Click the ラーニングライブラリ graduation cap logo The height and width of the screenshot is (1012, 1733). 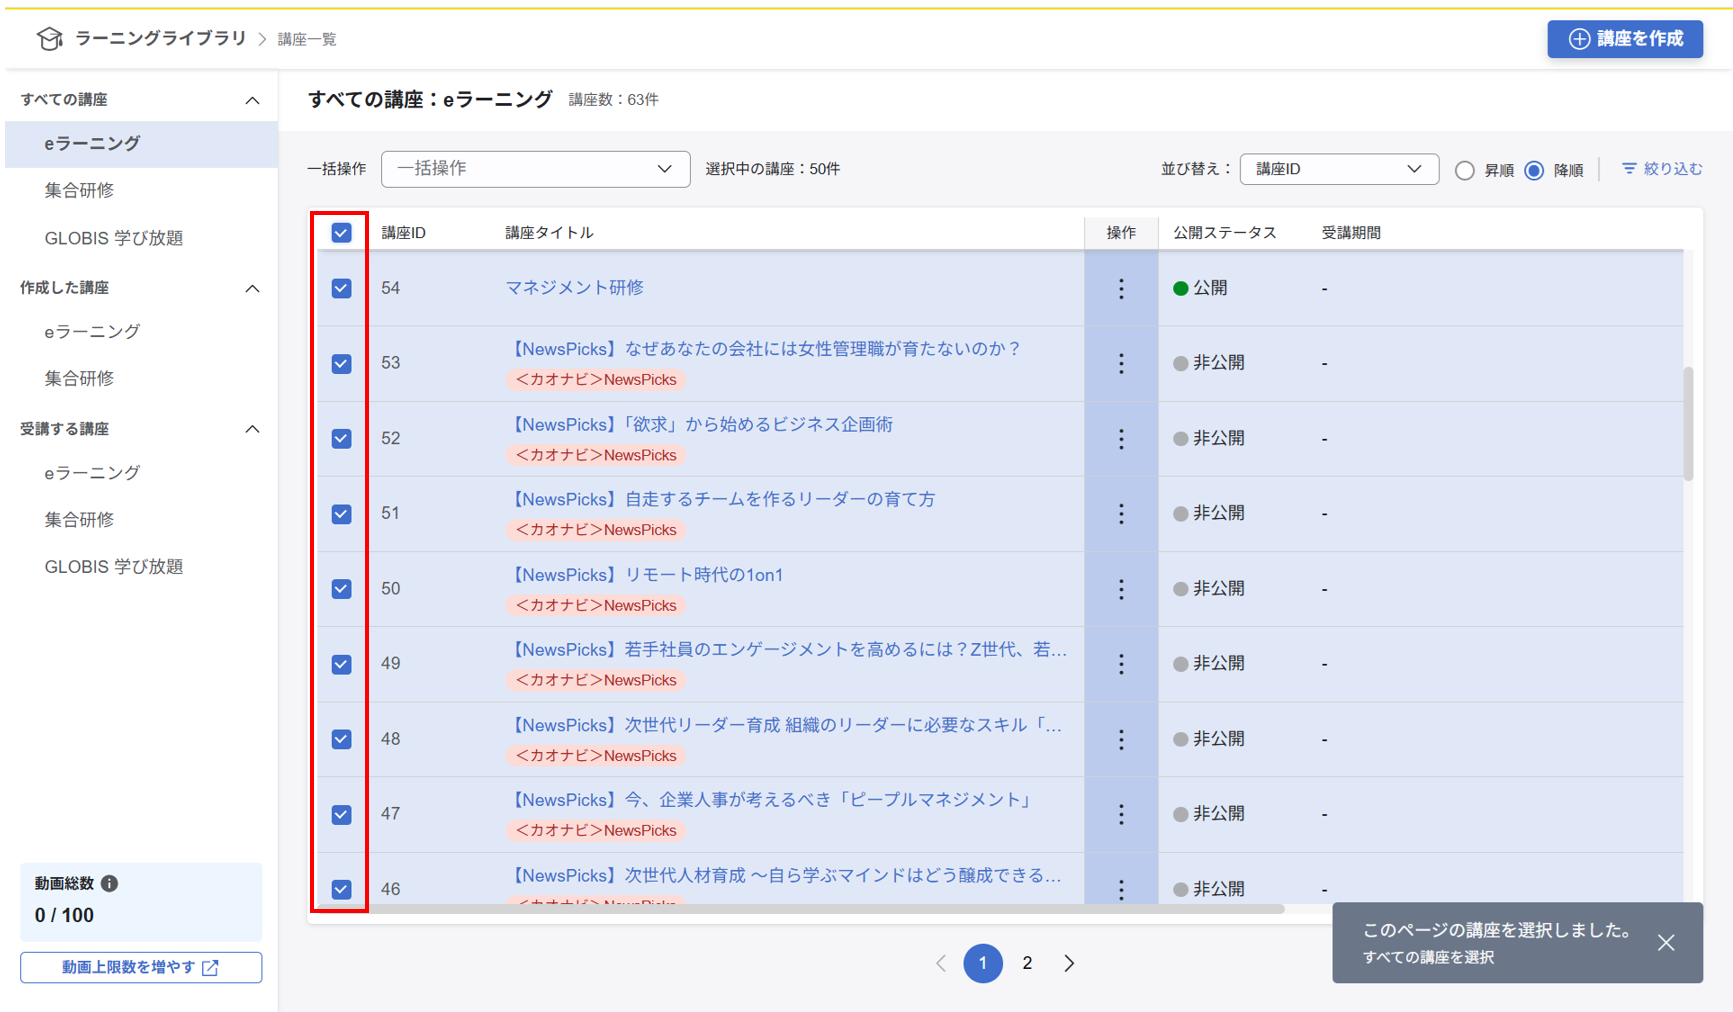(50, 38)
